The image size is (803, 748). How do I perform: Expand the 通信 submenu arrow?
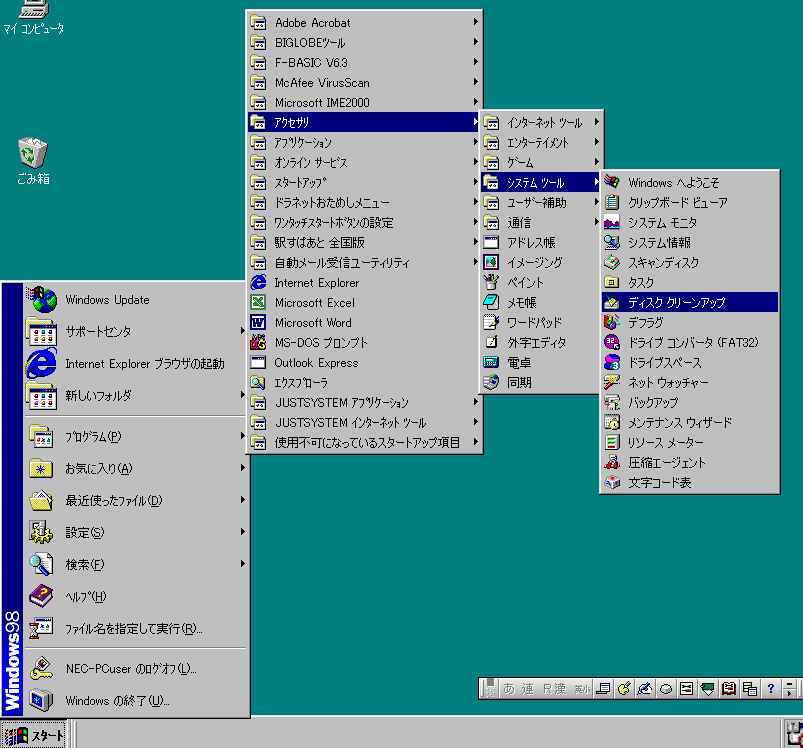597,222
